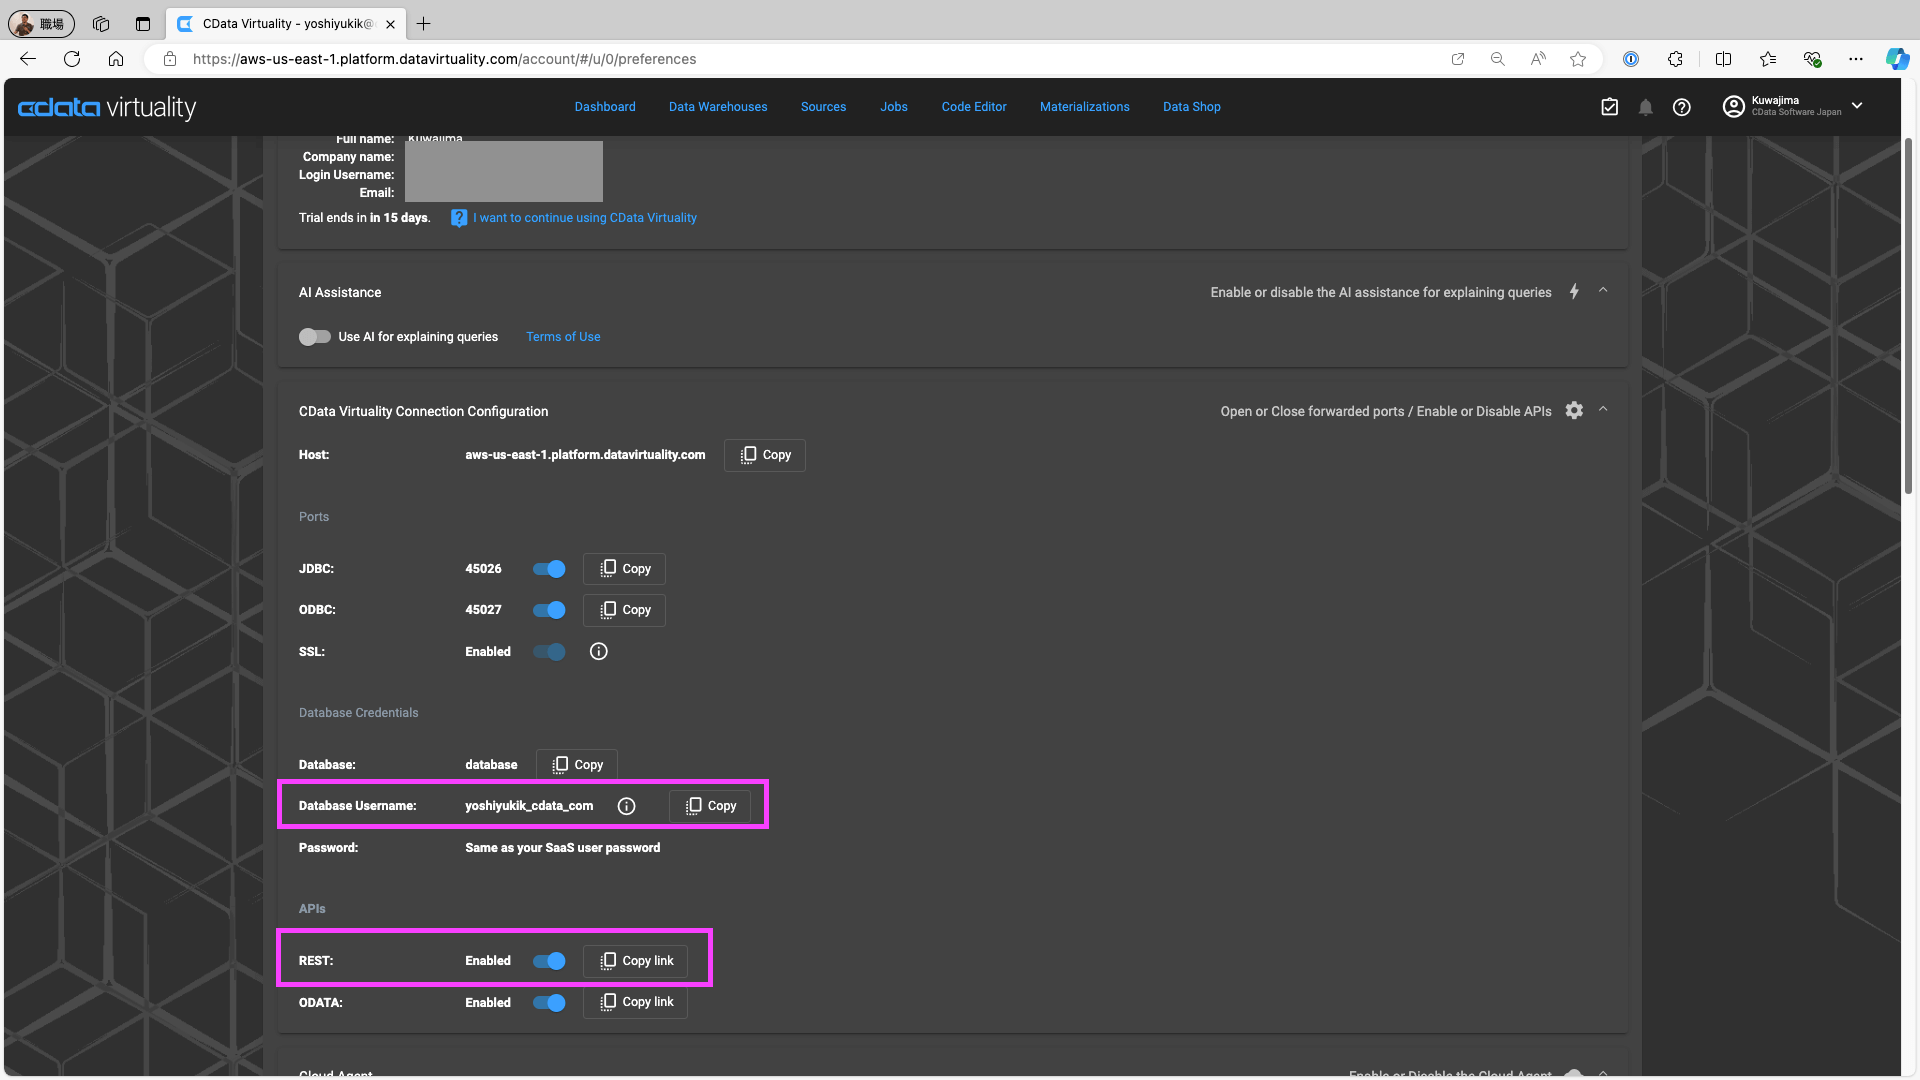Go to the Sources page
This screenshot has height=1080, width=1920.
coord(823,107)
